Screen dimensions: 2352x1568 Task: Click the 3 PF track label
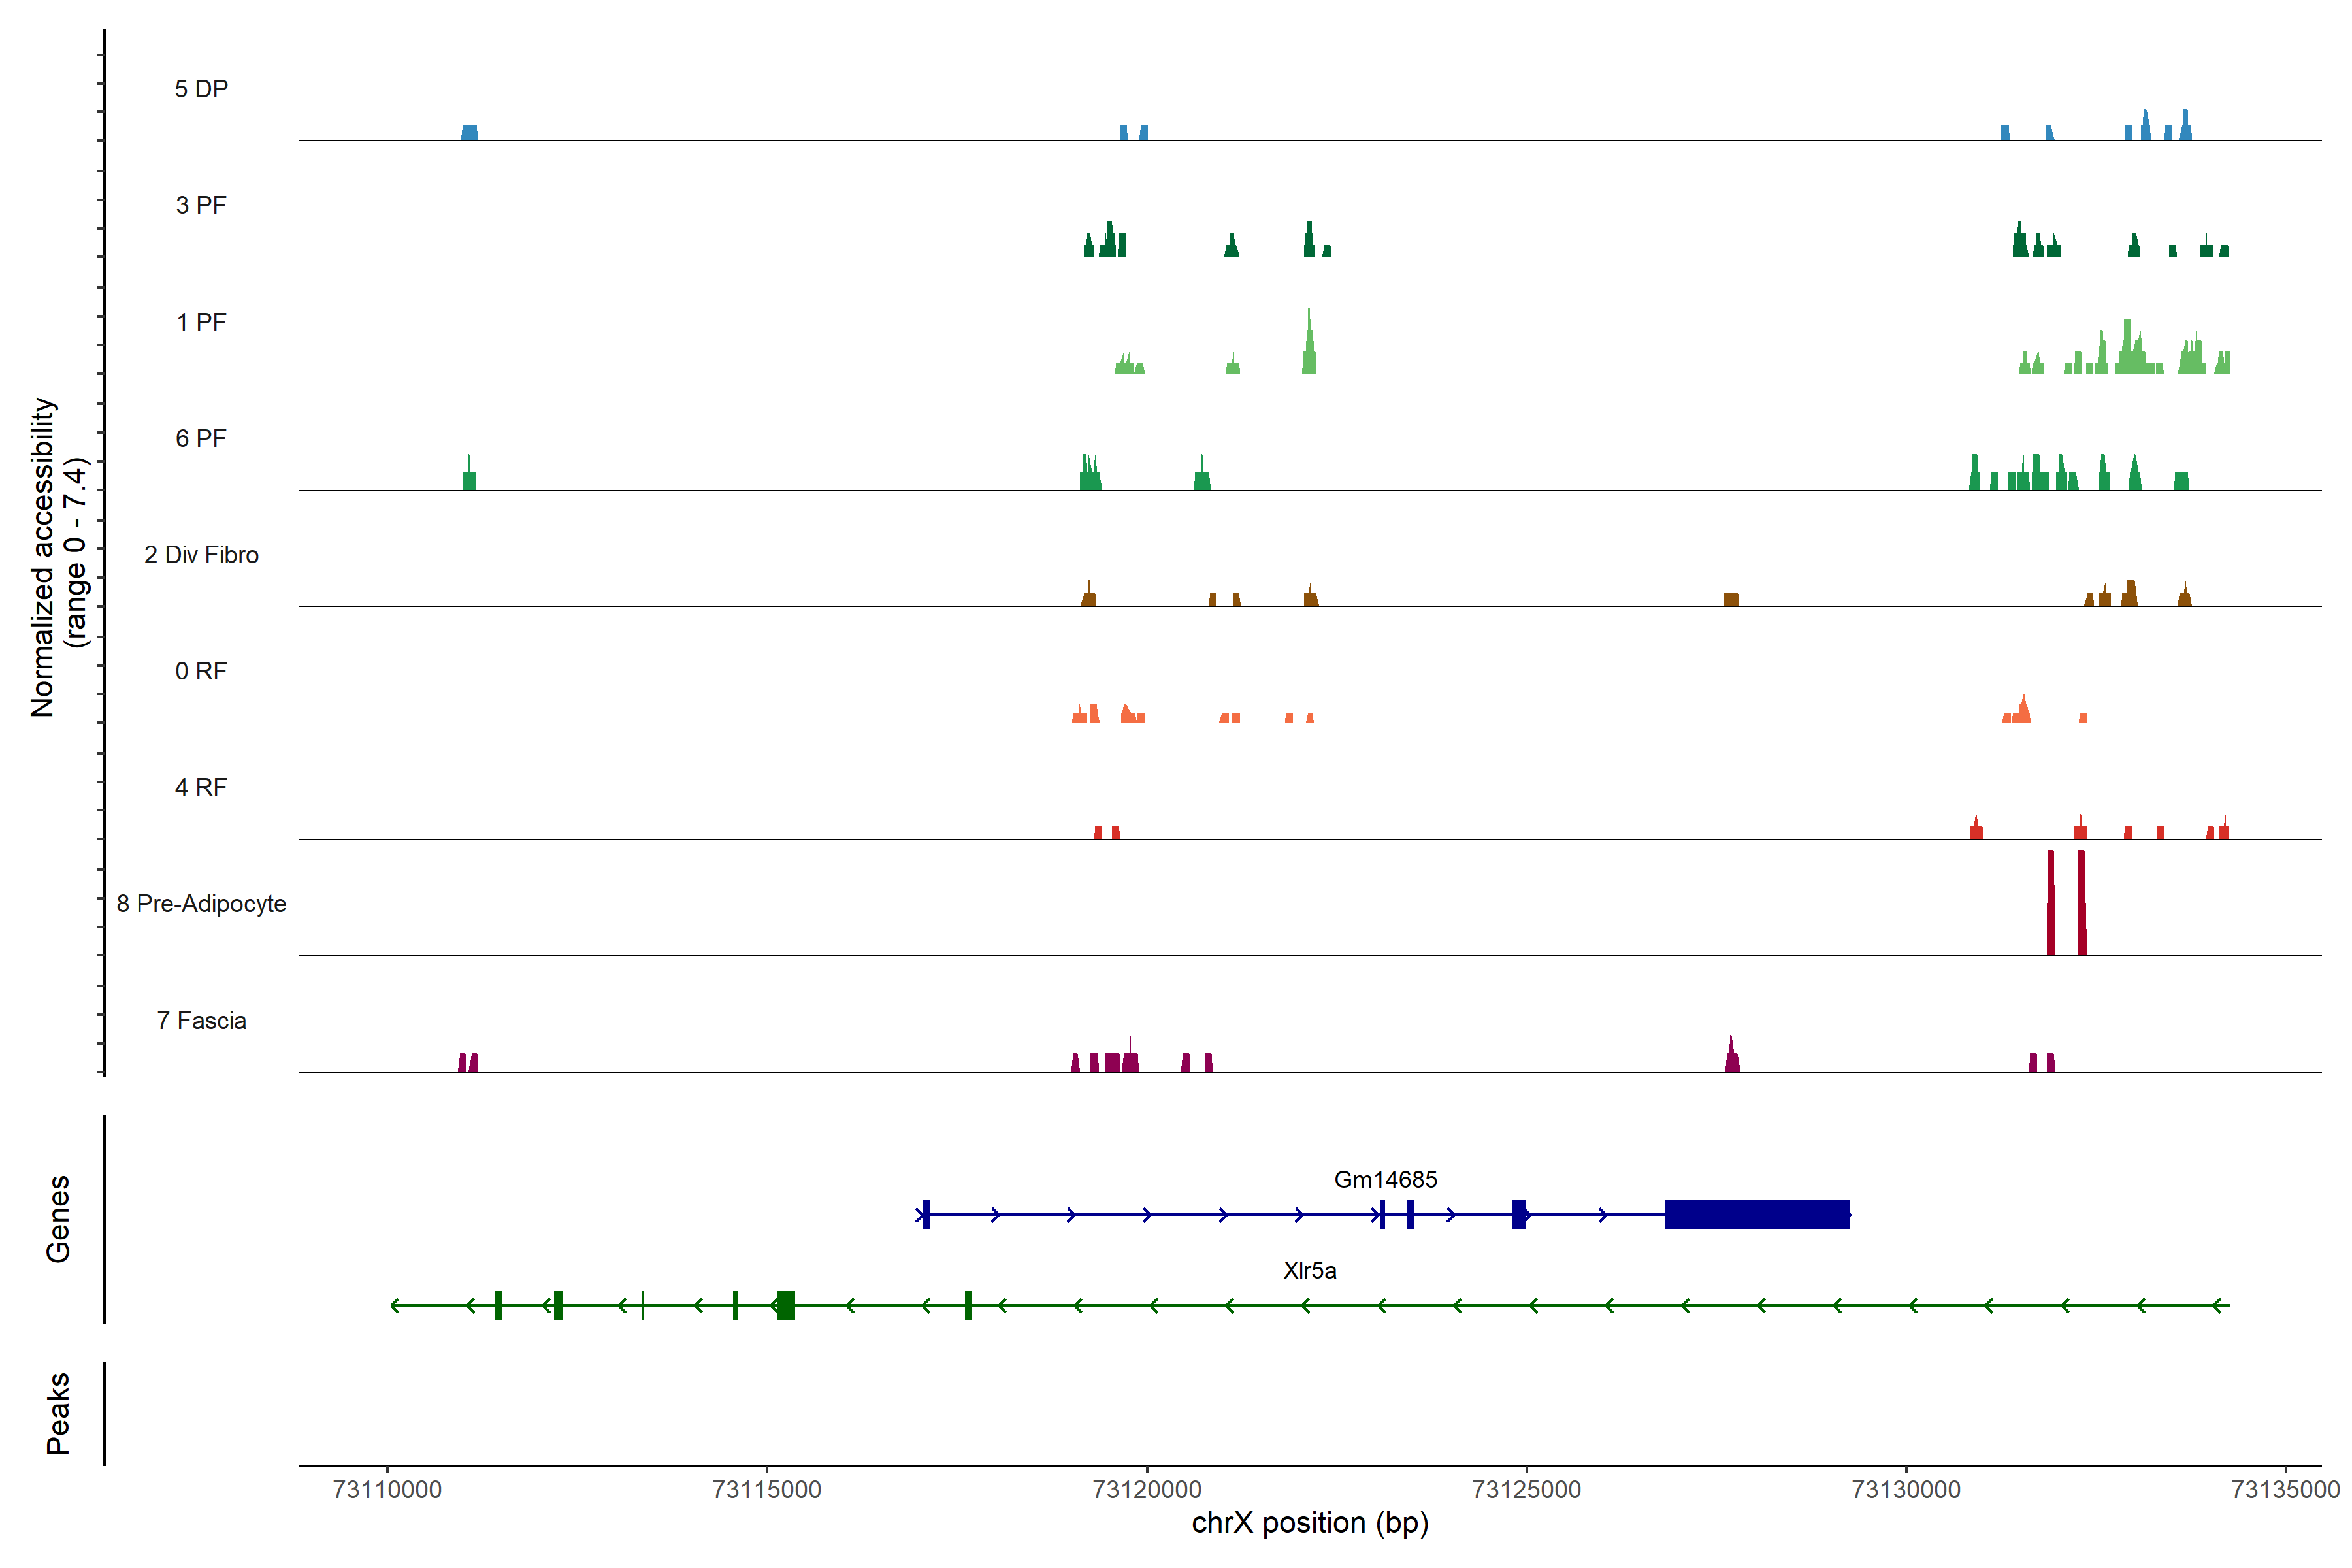[201, 205]
